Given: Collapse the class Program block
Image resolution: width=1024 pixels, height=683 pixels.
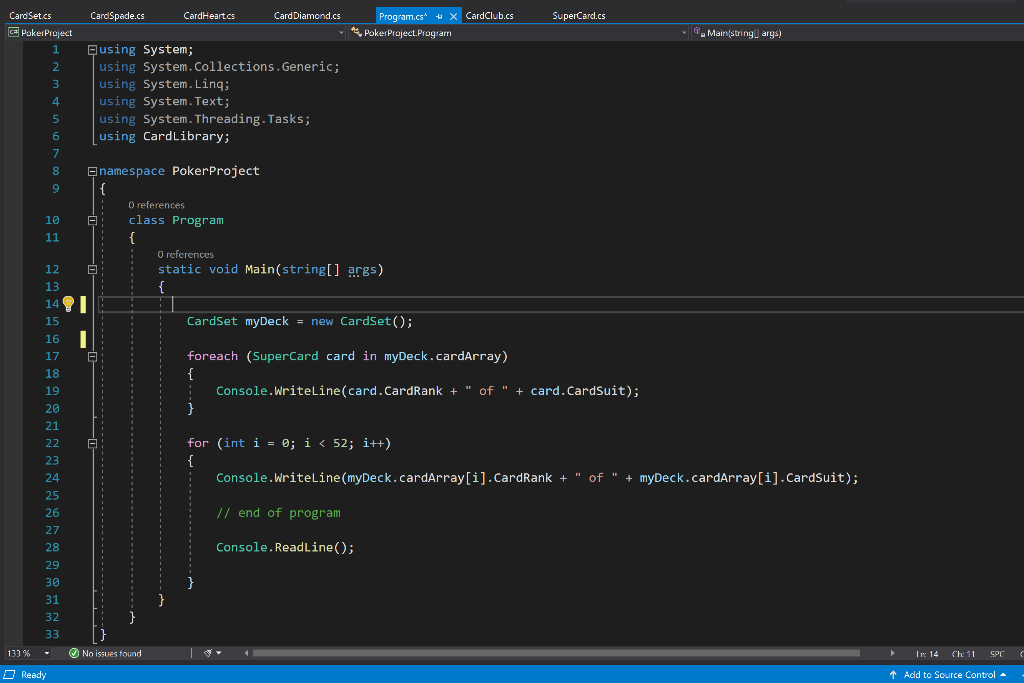Looking at the screenshot, I should coord(92,221).
